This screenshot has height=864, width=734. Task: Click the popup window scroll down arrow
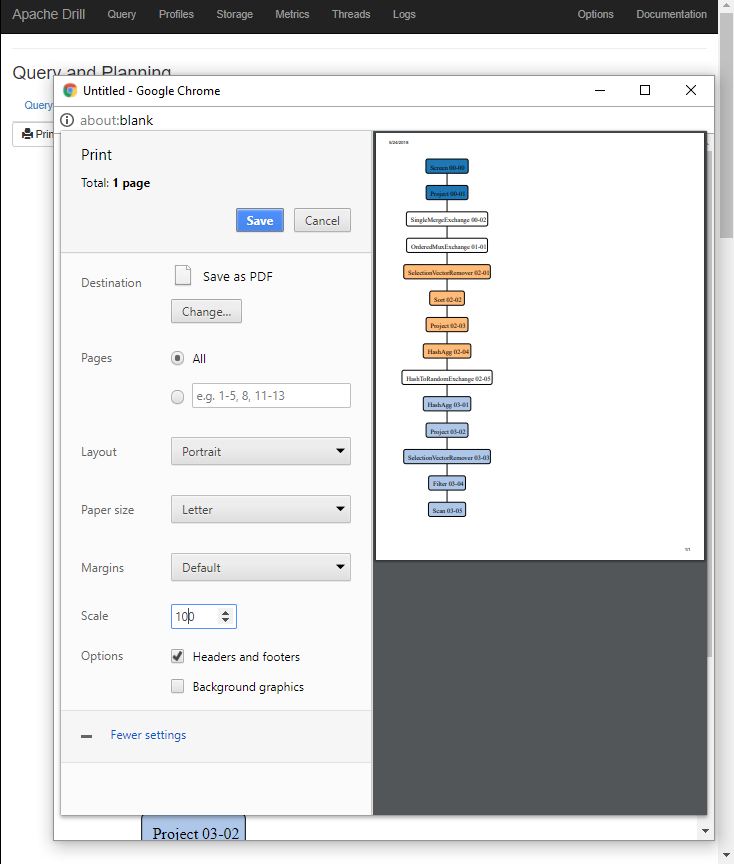(x=705, y=831)
